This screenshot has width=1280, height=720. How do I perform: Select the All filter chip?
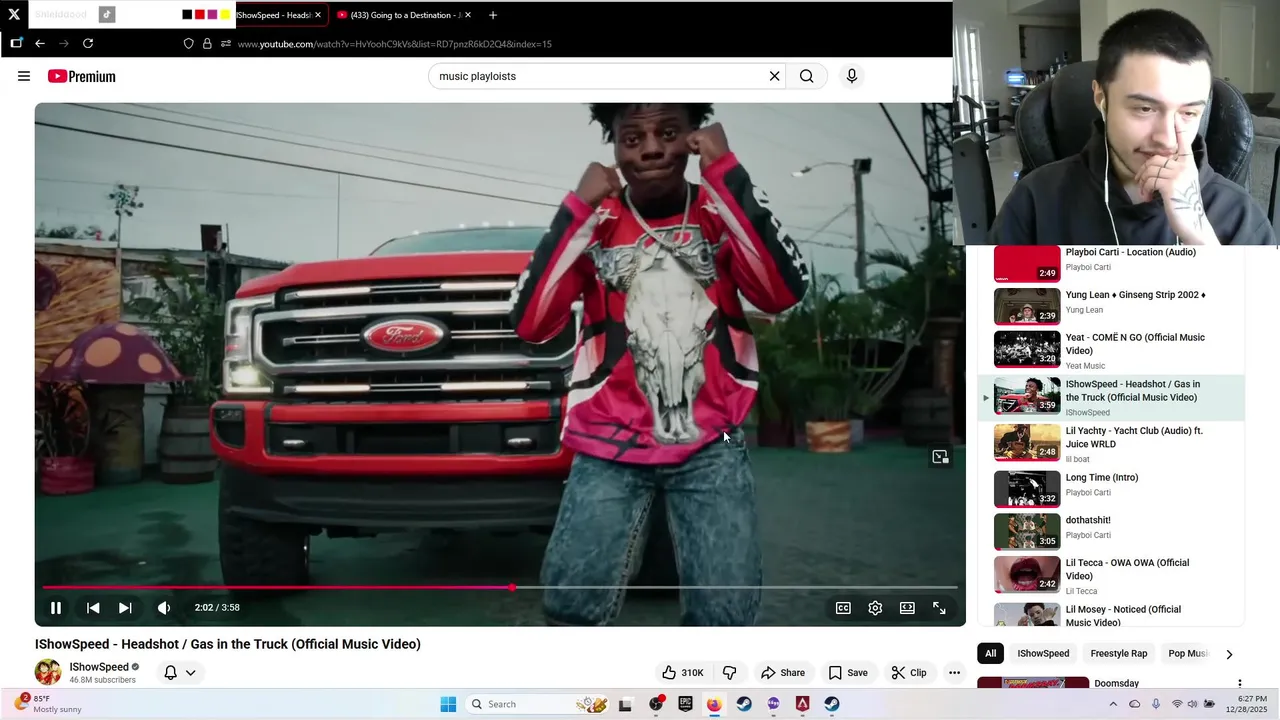click(x=990, y=654)
